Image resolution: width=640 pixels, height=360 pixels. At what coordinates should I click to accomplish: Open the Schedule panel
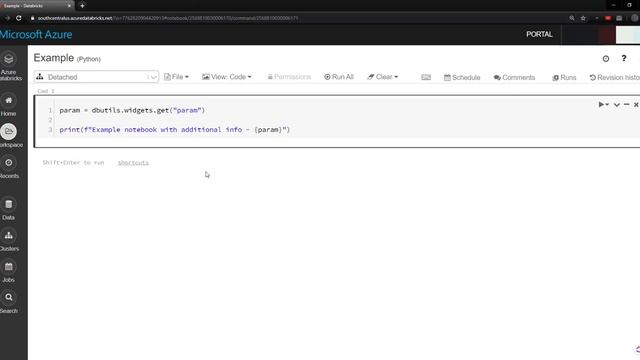click(462, 77)
